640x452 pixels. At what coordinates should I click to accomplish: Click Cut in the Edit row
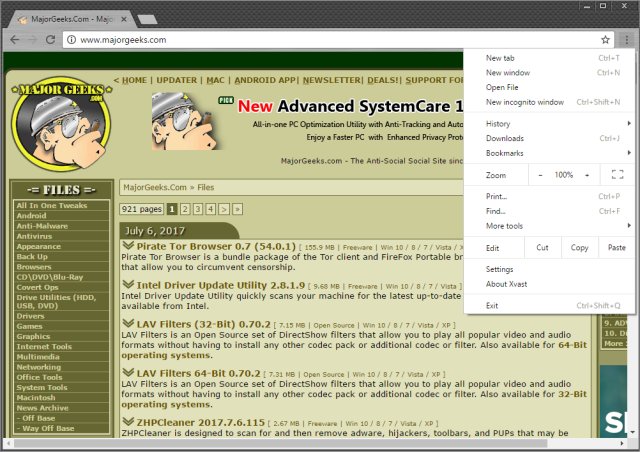point(542,247)
